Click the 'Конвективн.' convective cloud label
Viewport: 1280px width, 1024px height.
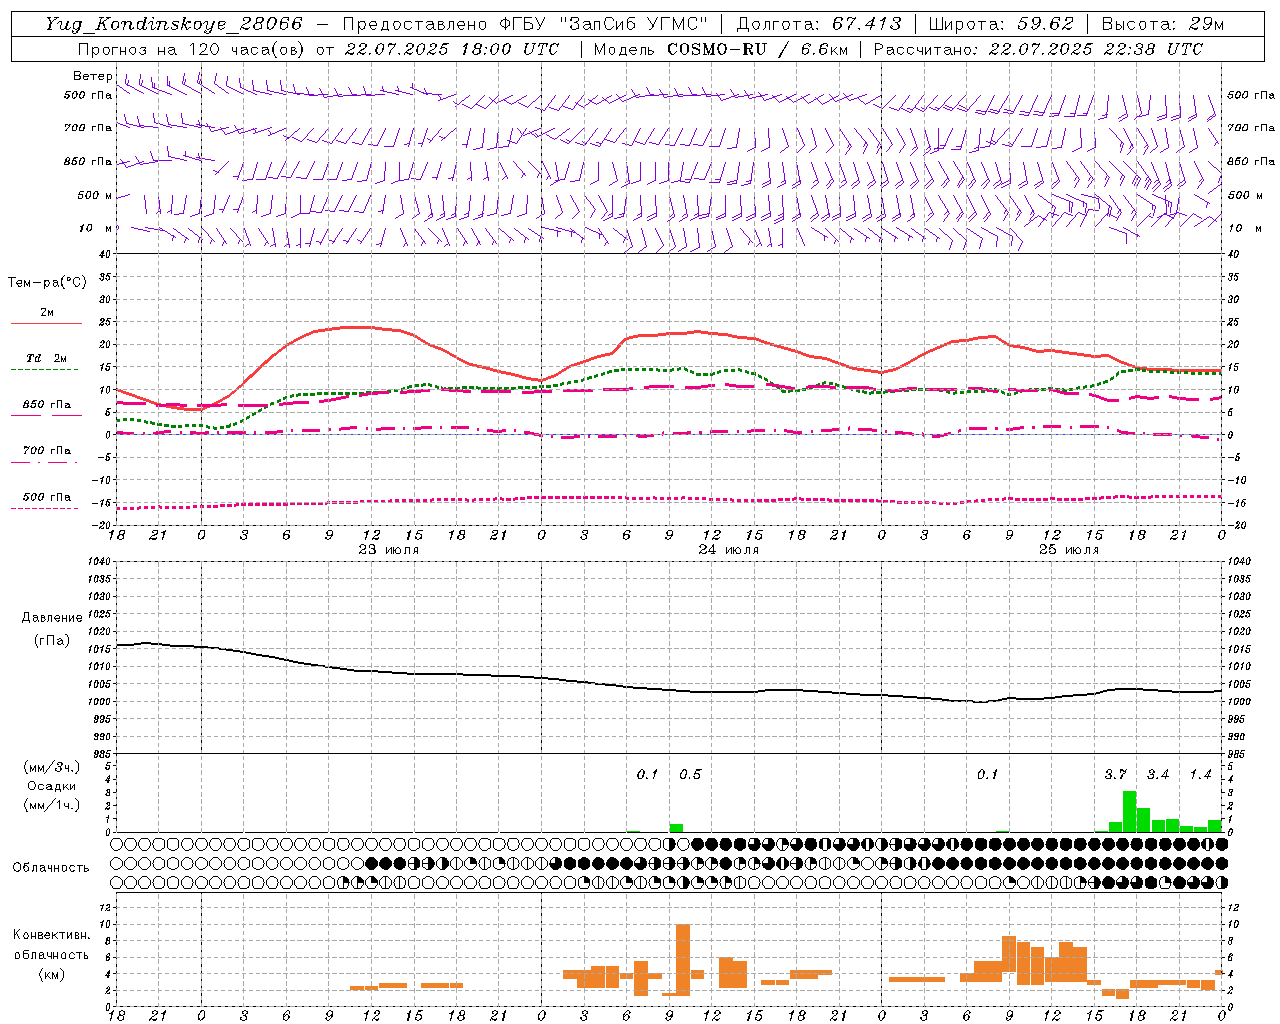click(x=52, y=935)
